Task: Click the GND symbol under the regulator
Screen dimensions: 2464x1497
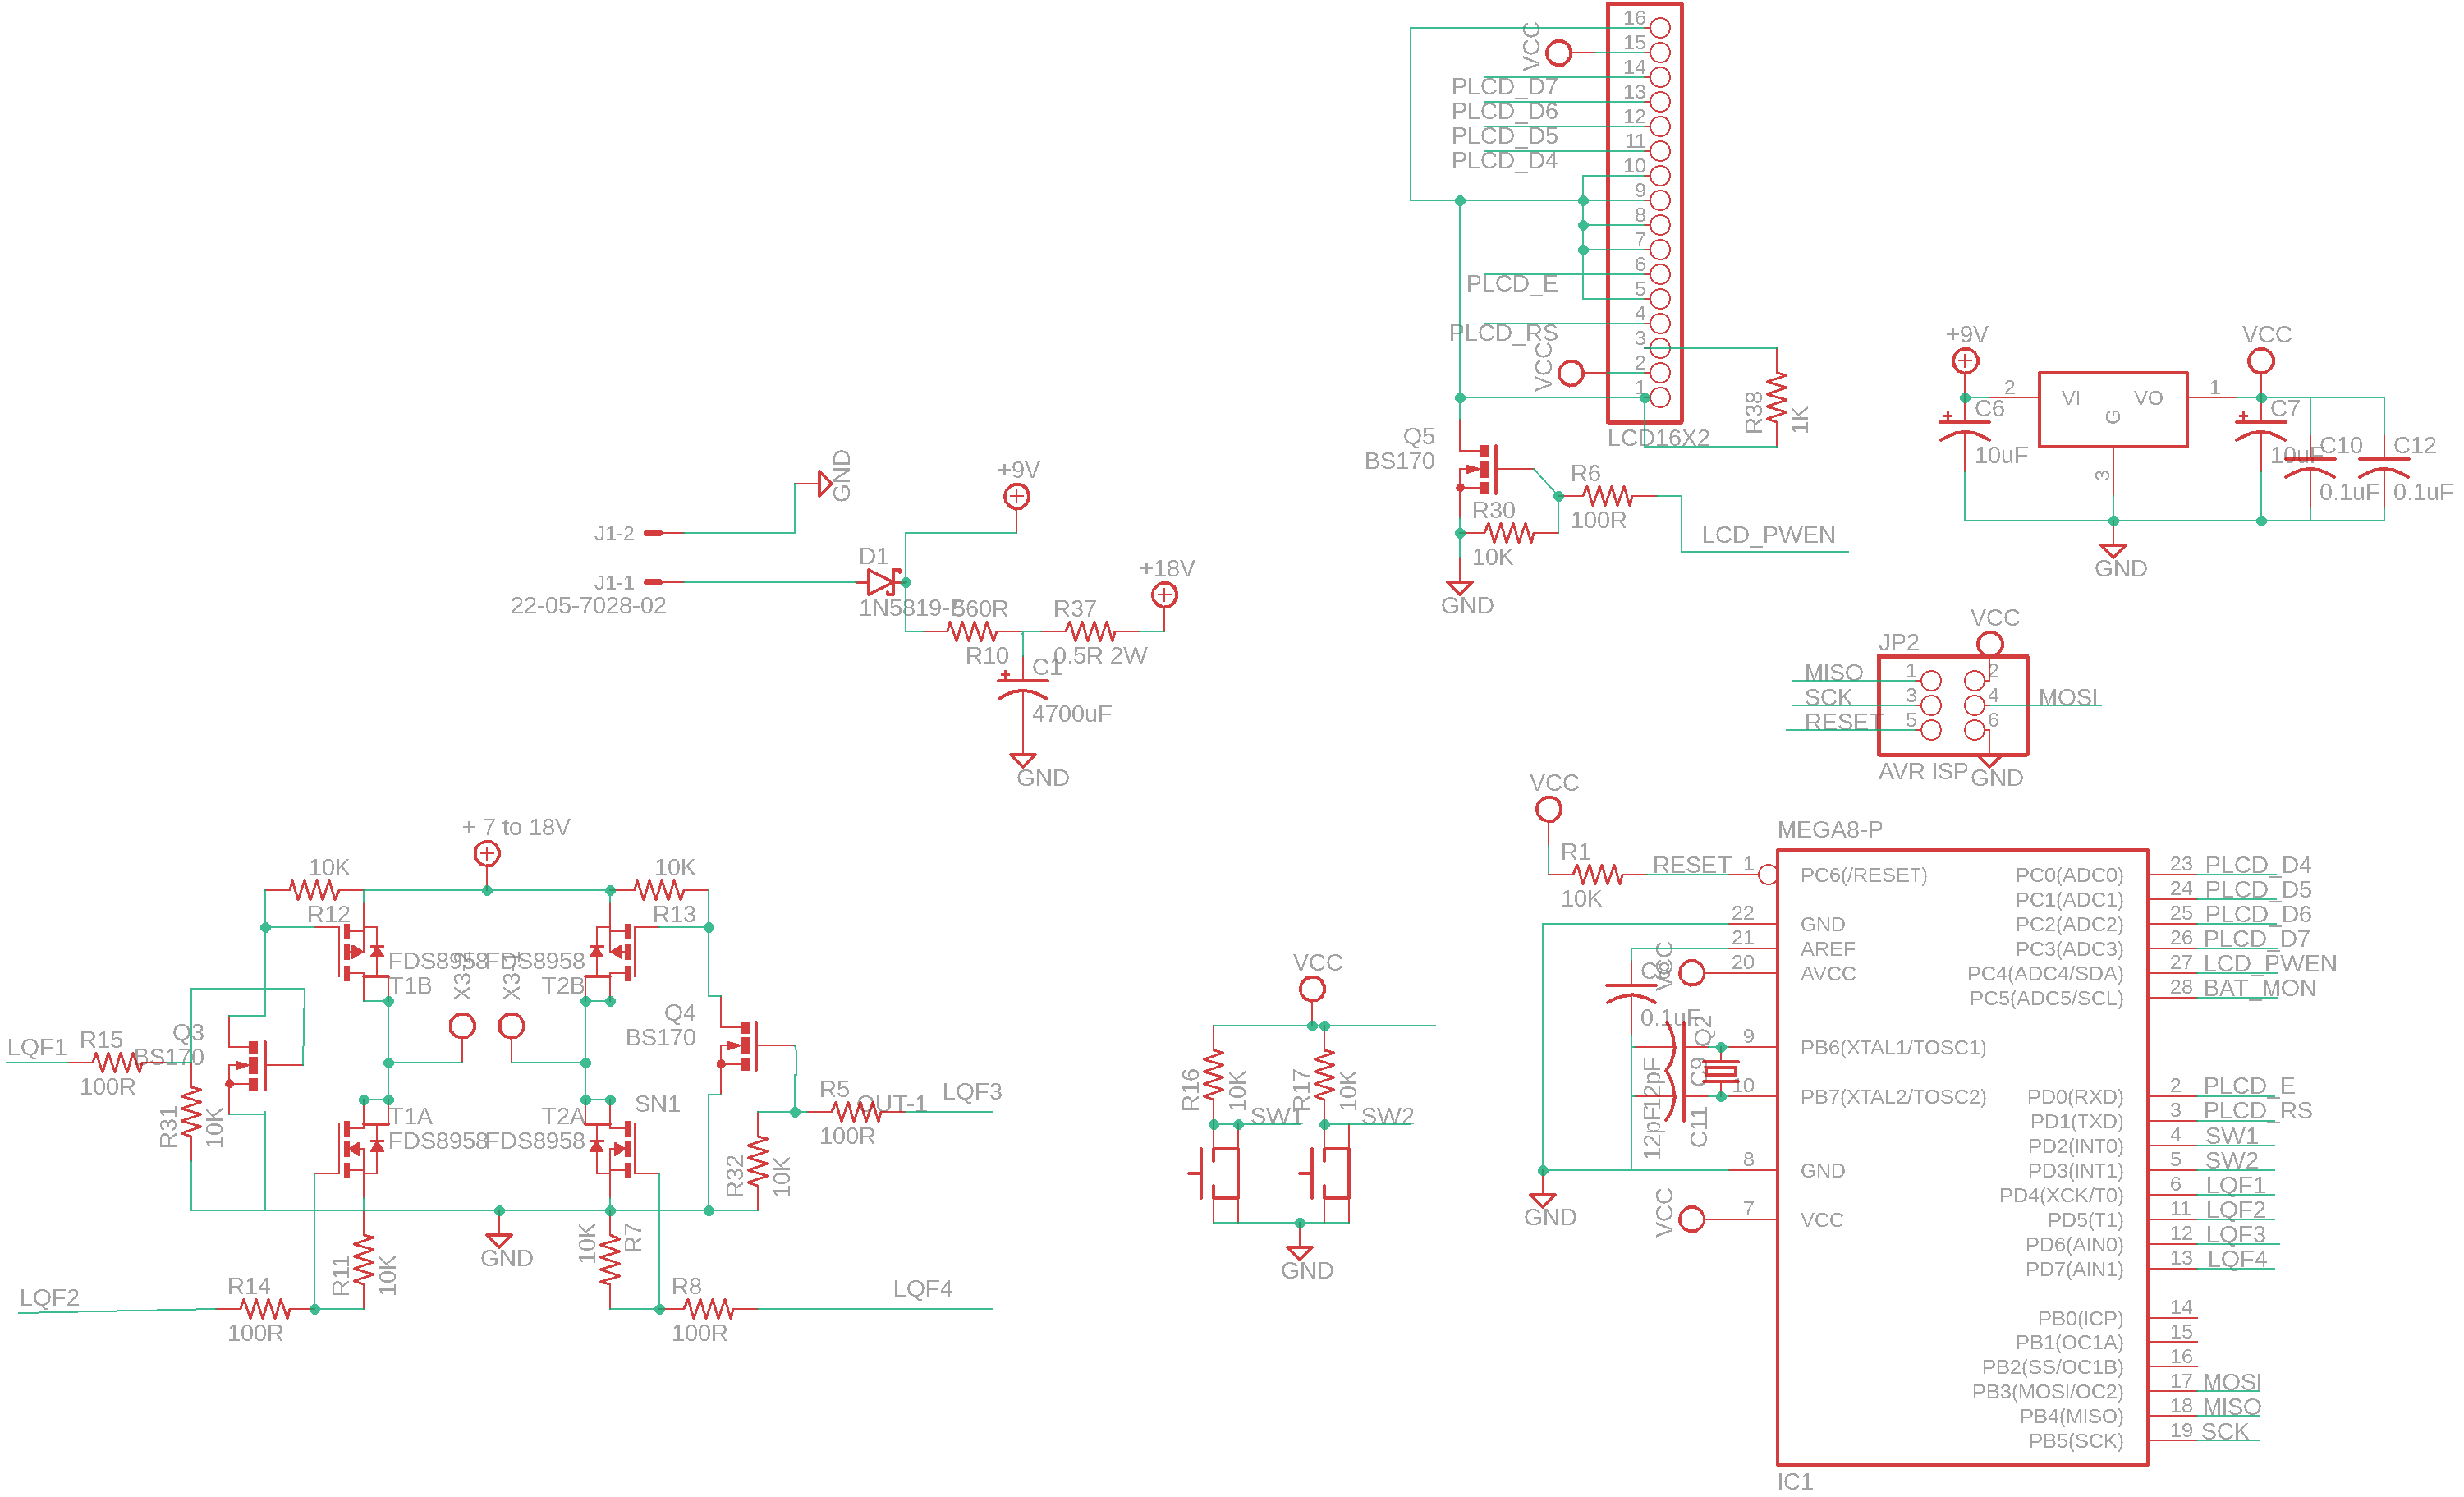Action: 2112,551
